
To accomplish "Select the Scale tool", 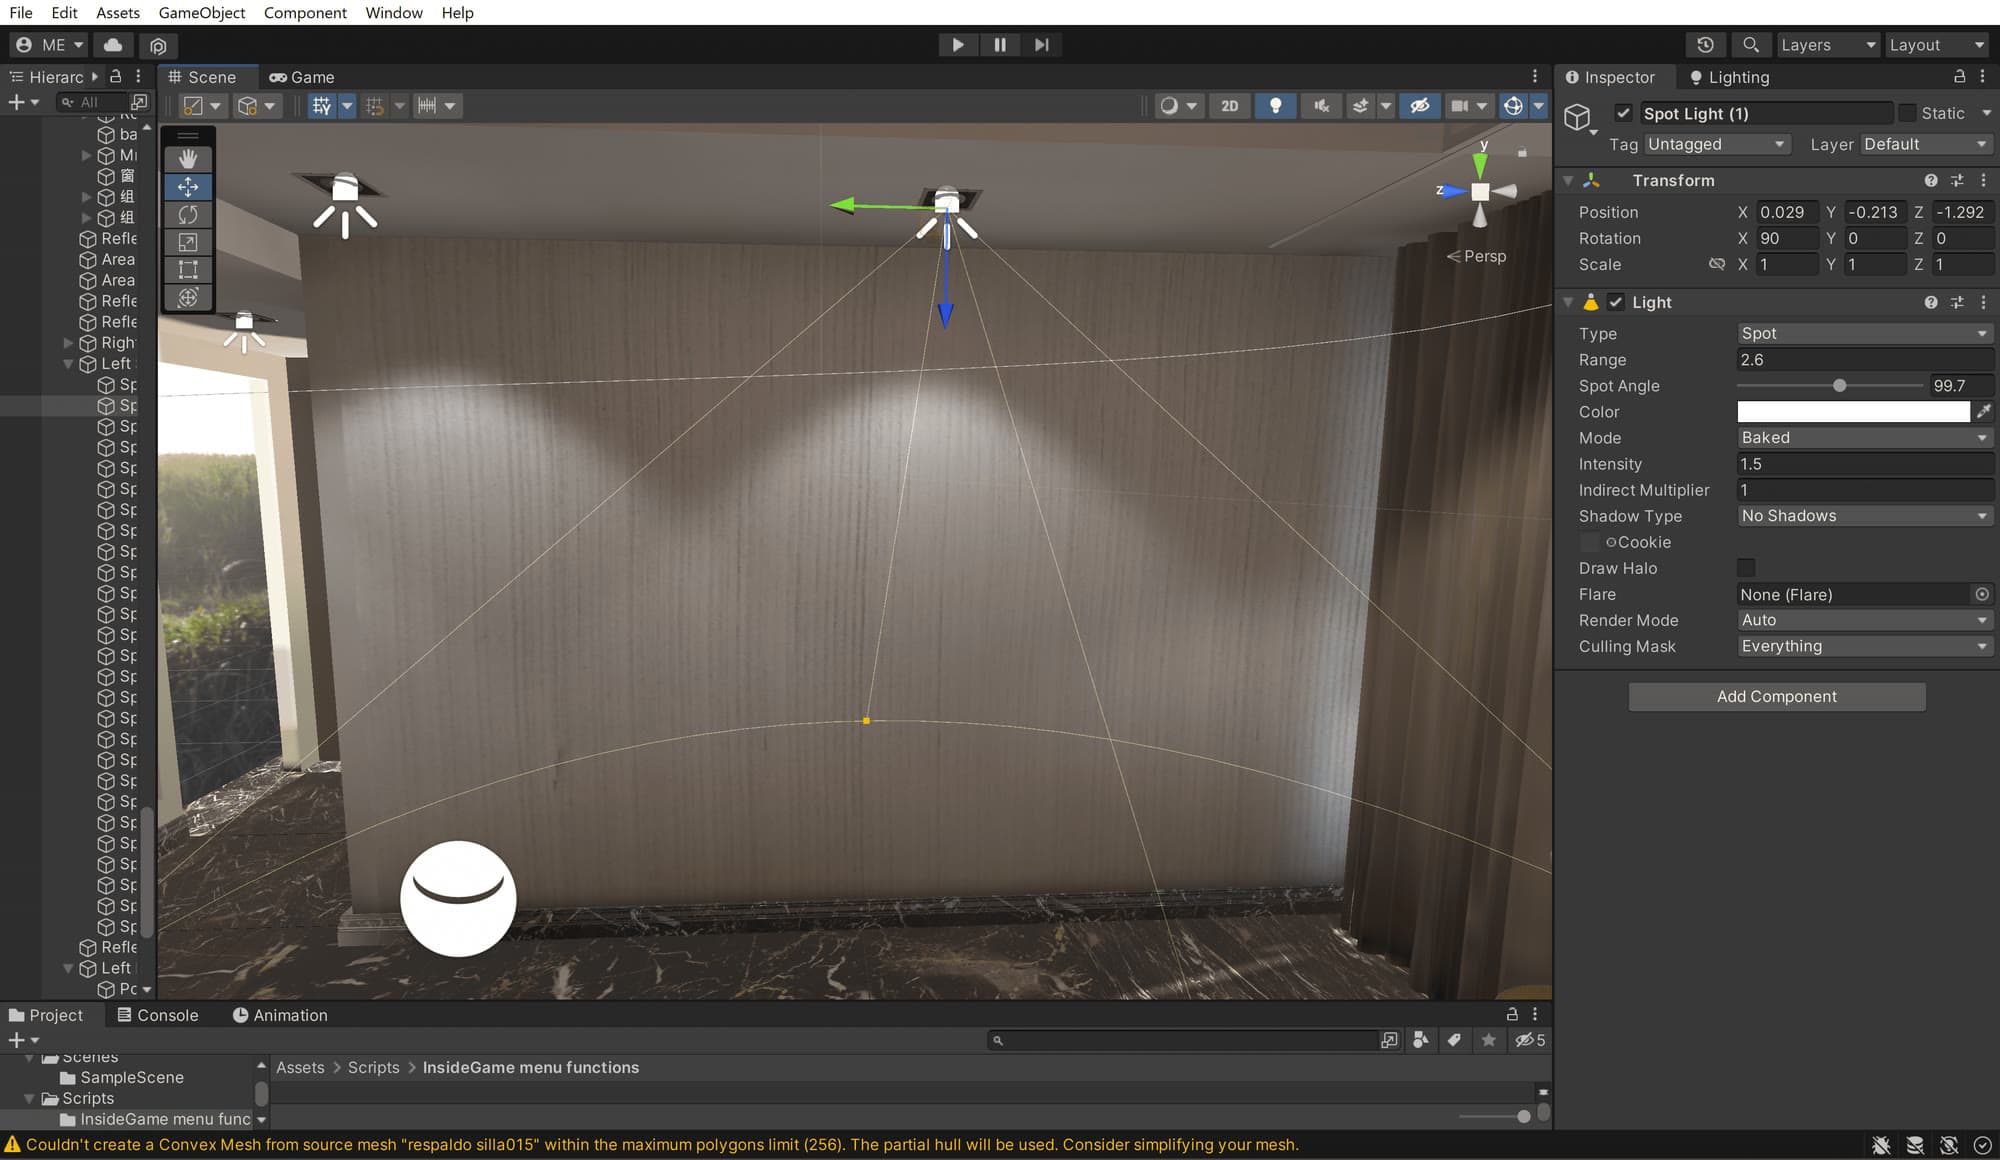I will click(x=188, y=242).
